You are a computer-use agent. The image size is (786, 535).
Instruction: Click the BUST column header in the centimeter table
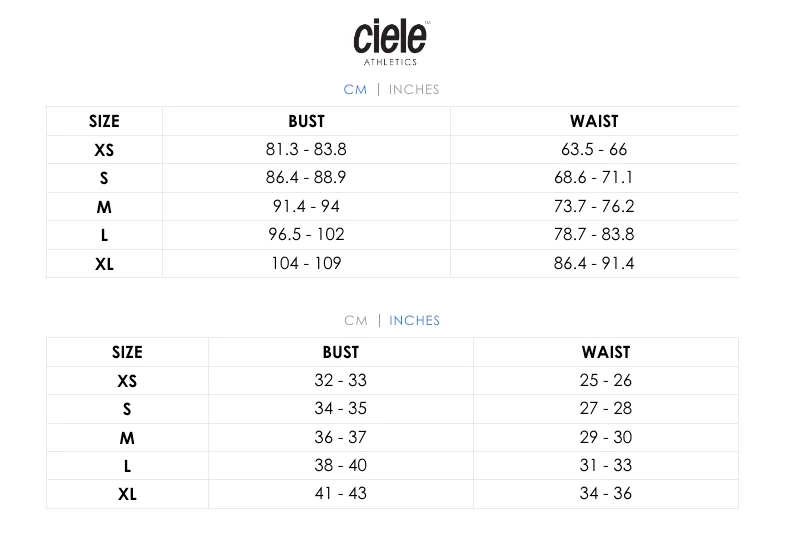tap(306, 121)
